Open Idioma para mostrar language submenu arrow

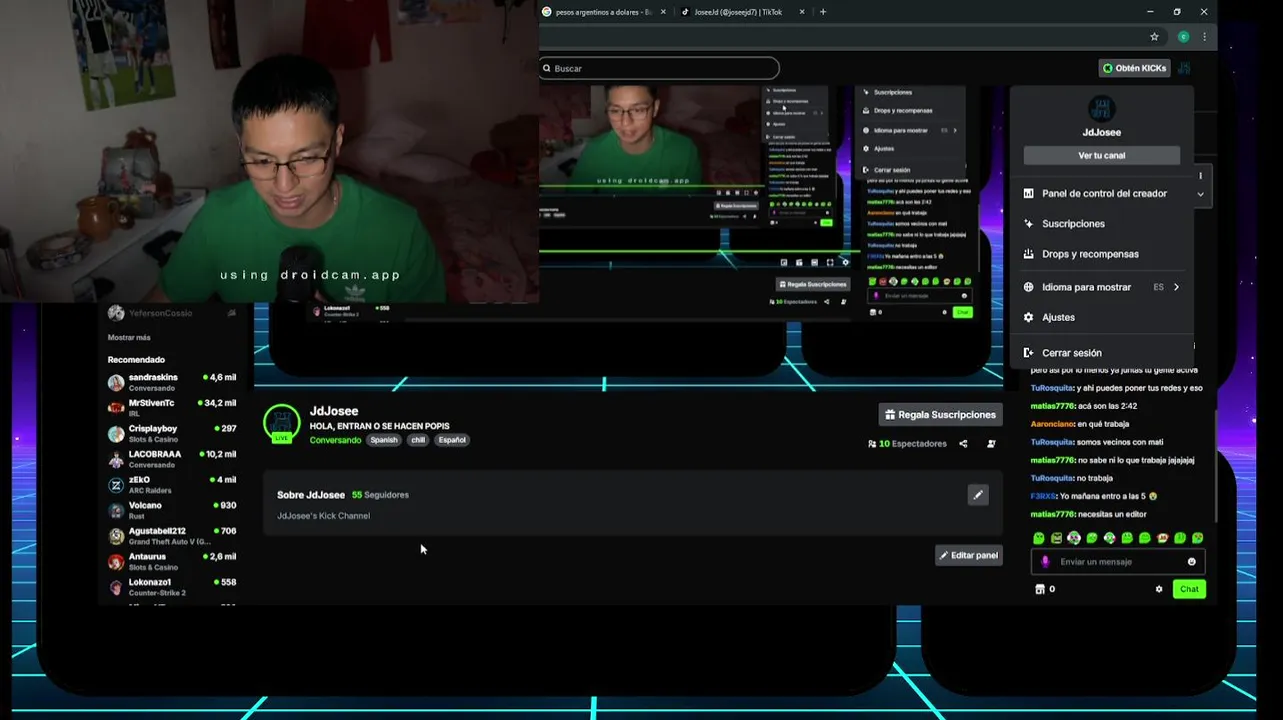pyautogui.click(x=1176, y=287)
